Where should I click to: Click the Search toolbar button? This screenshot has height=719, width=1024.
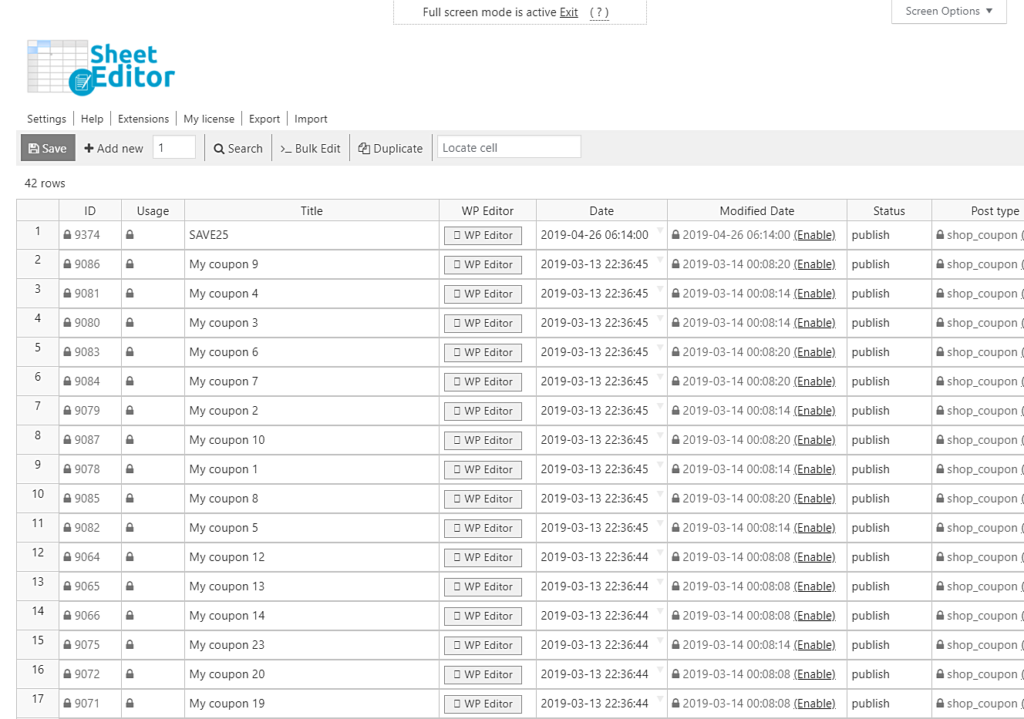pos(238,148)
